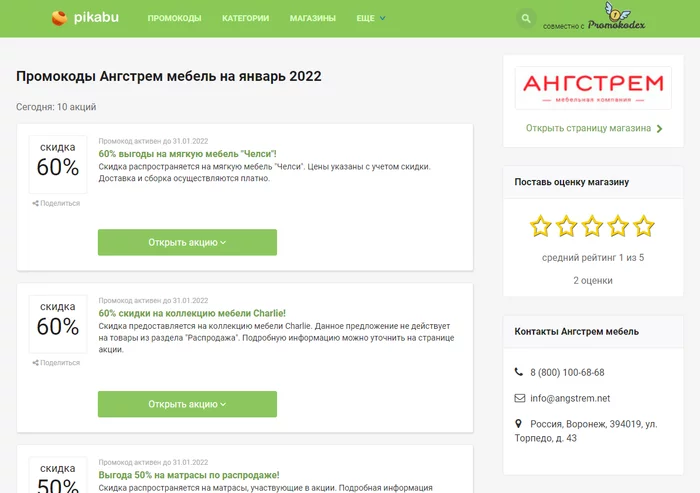The width and height of the screenshot is (700, 493).
Task: Open link Открыть страницу магазина
Action: click(588, 128)
